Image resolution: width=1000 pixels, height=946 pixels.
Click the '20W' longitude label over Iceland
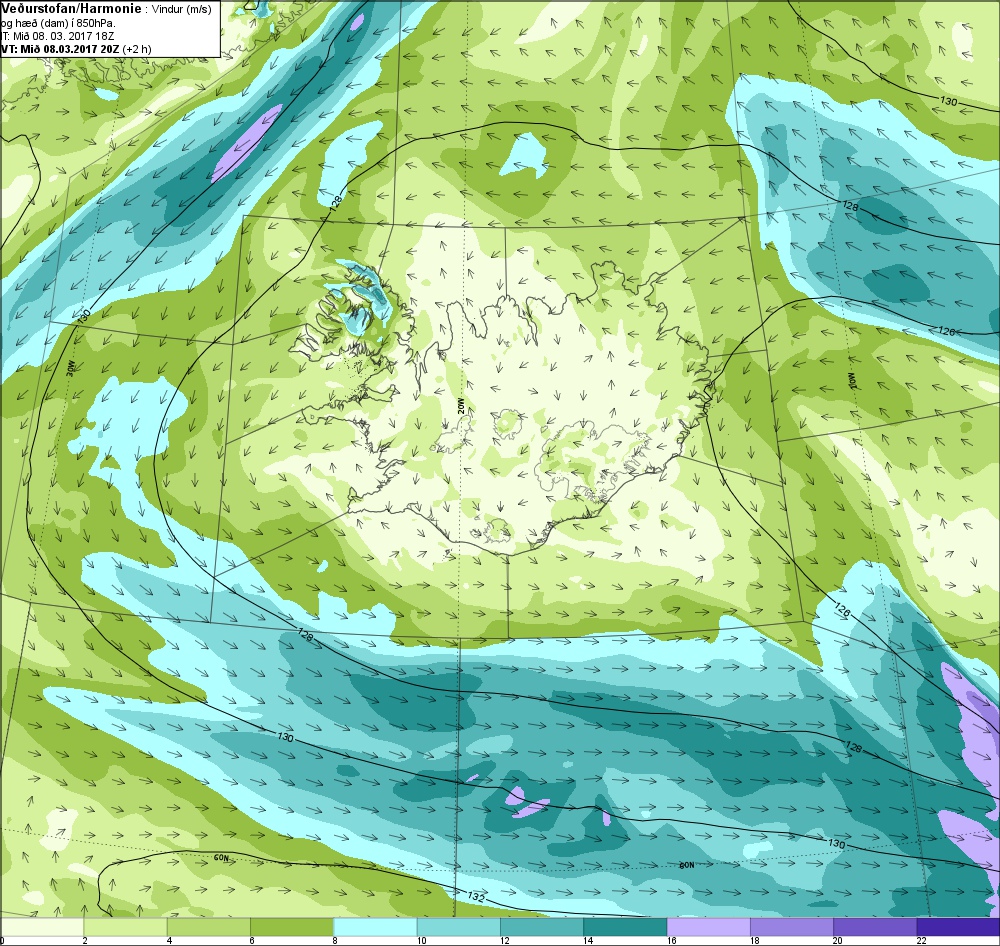click(461, 406)
